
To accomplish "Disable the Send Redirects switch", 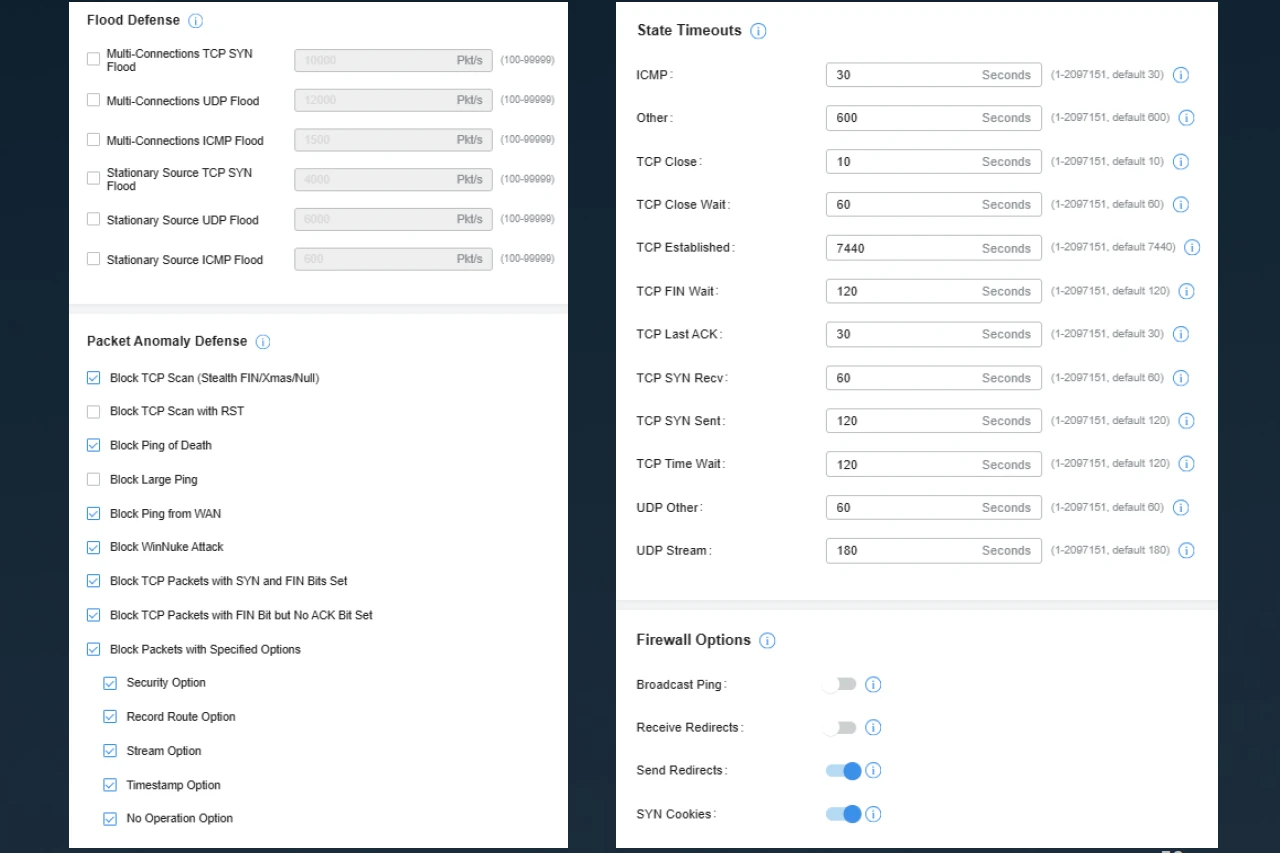I will [843, 771].
